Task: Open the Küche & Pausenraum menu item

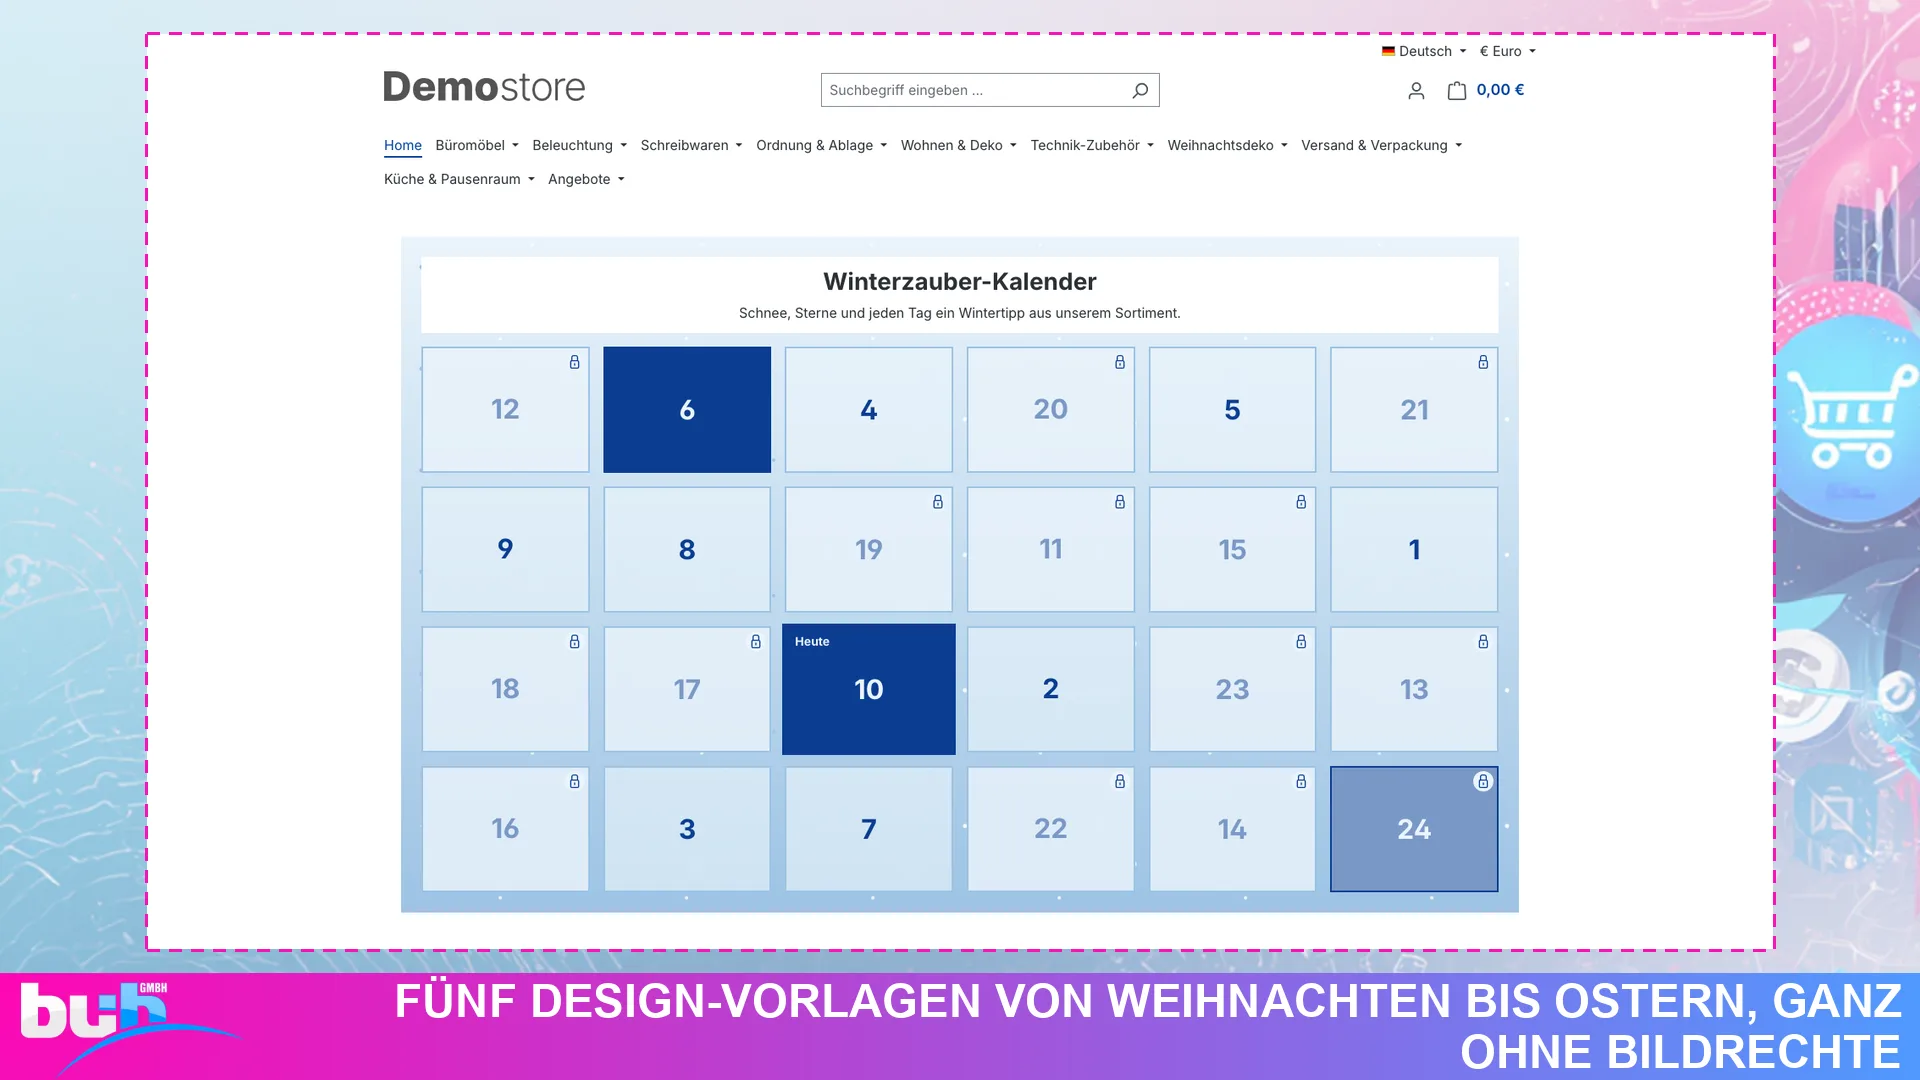Action: tap(459, 179)
